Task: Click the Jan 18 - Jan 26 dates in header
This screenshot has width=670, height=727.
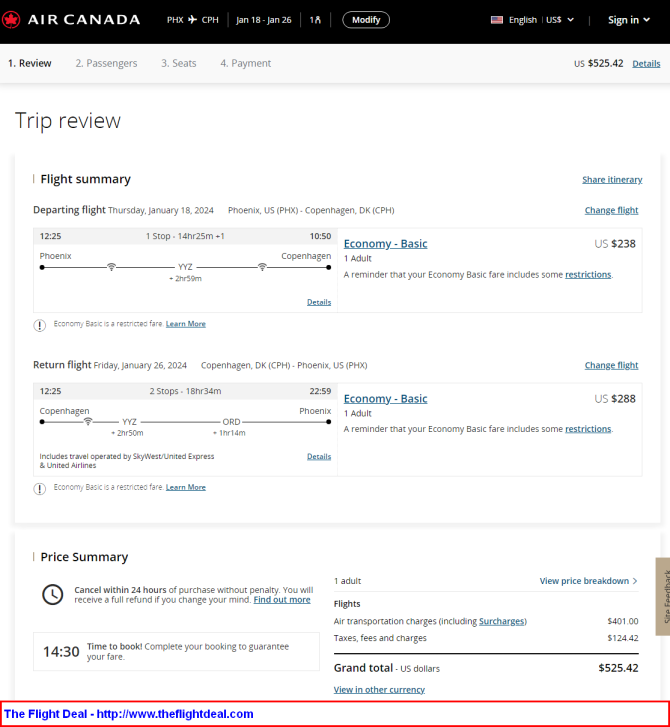Action: tap(263, 20)
